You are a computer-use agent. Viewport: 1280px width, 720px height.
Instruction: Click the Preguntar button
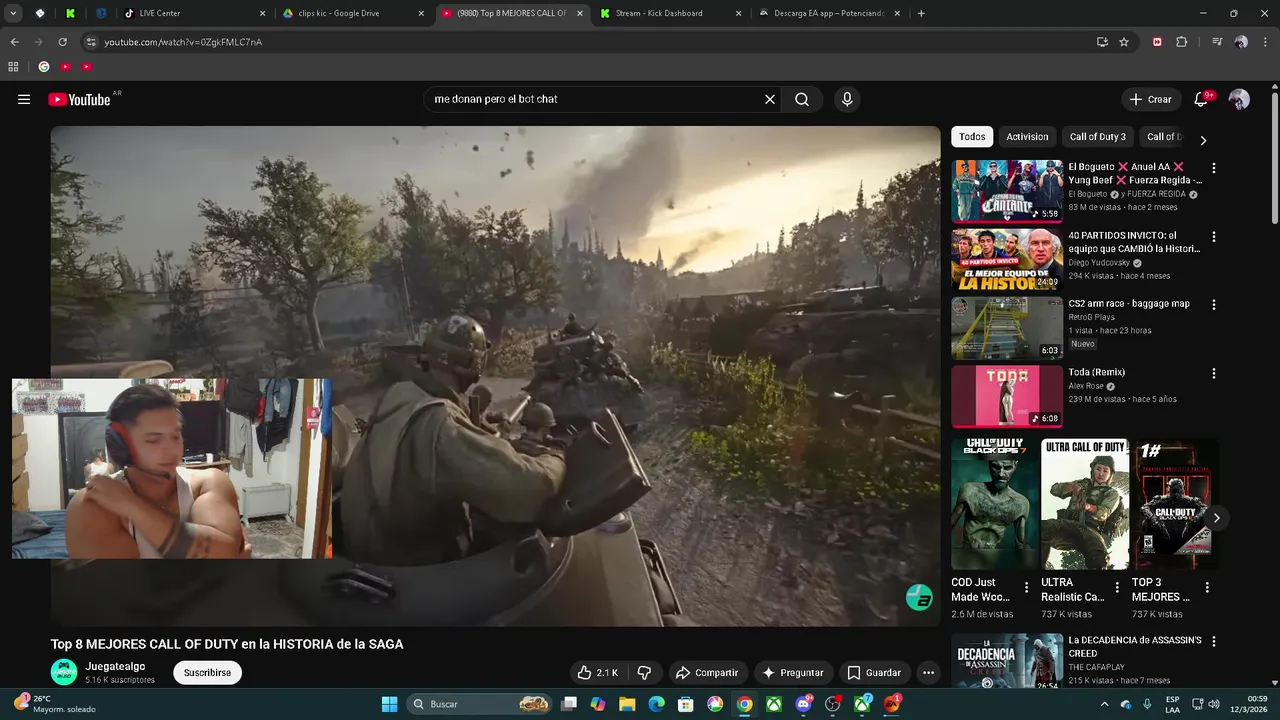point(793,672)
